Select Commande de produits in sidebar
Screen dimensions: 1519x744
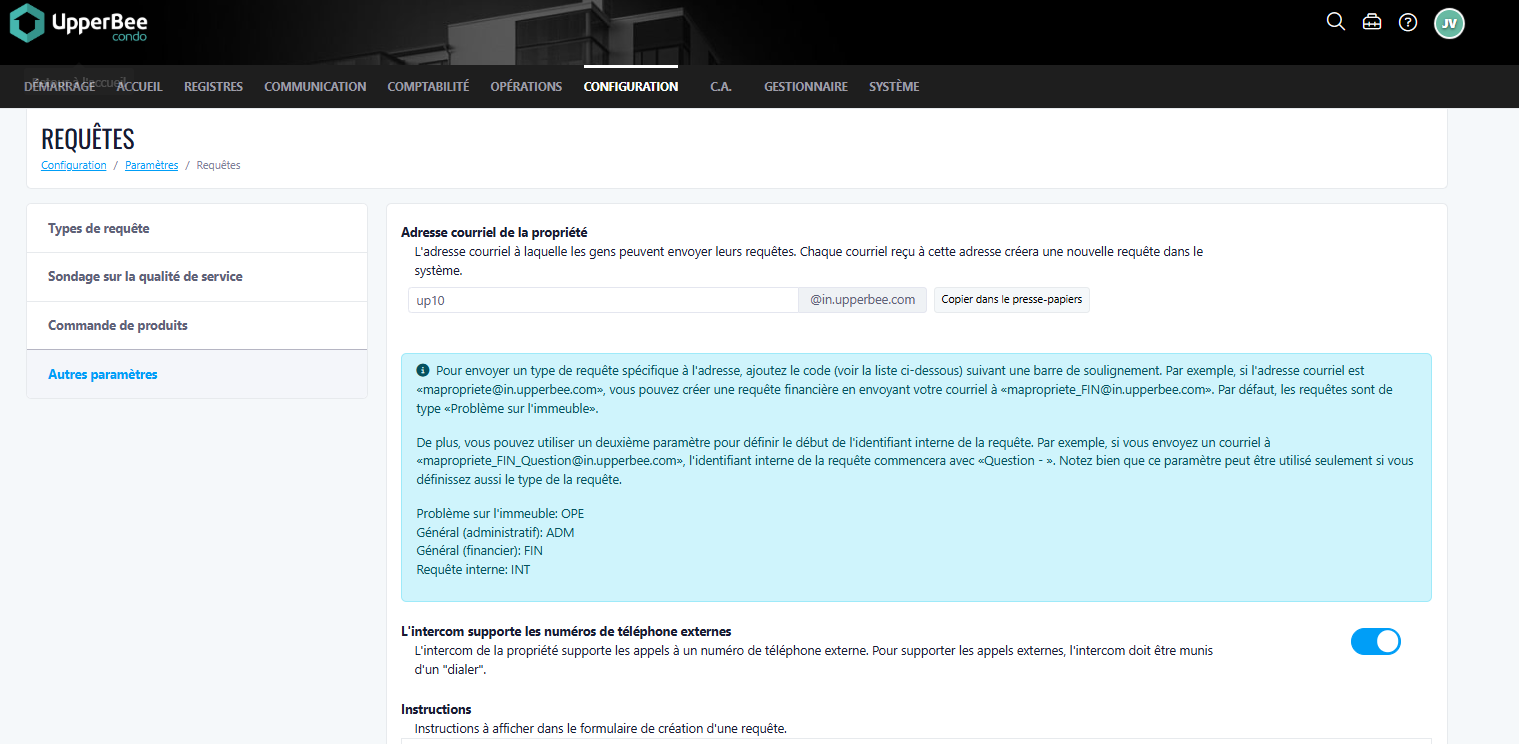197,326
